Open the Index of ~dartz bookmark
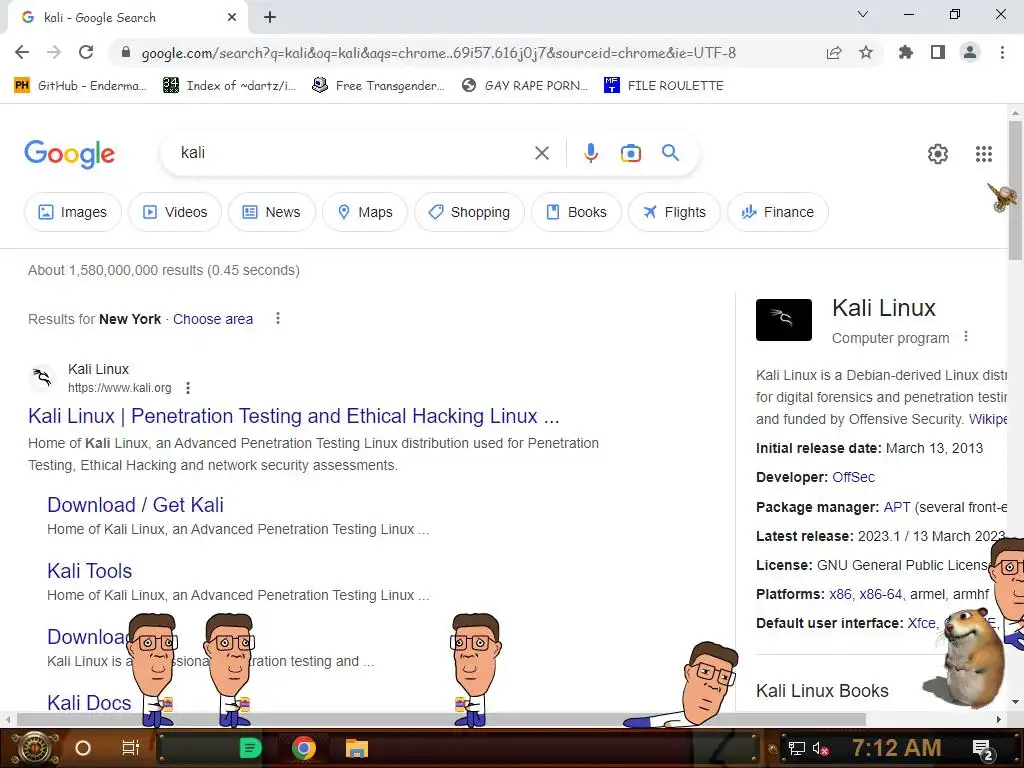This screenshot has height=768, width=1024. tap(229, 86)
